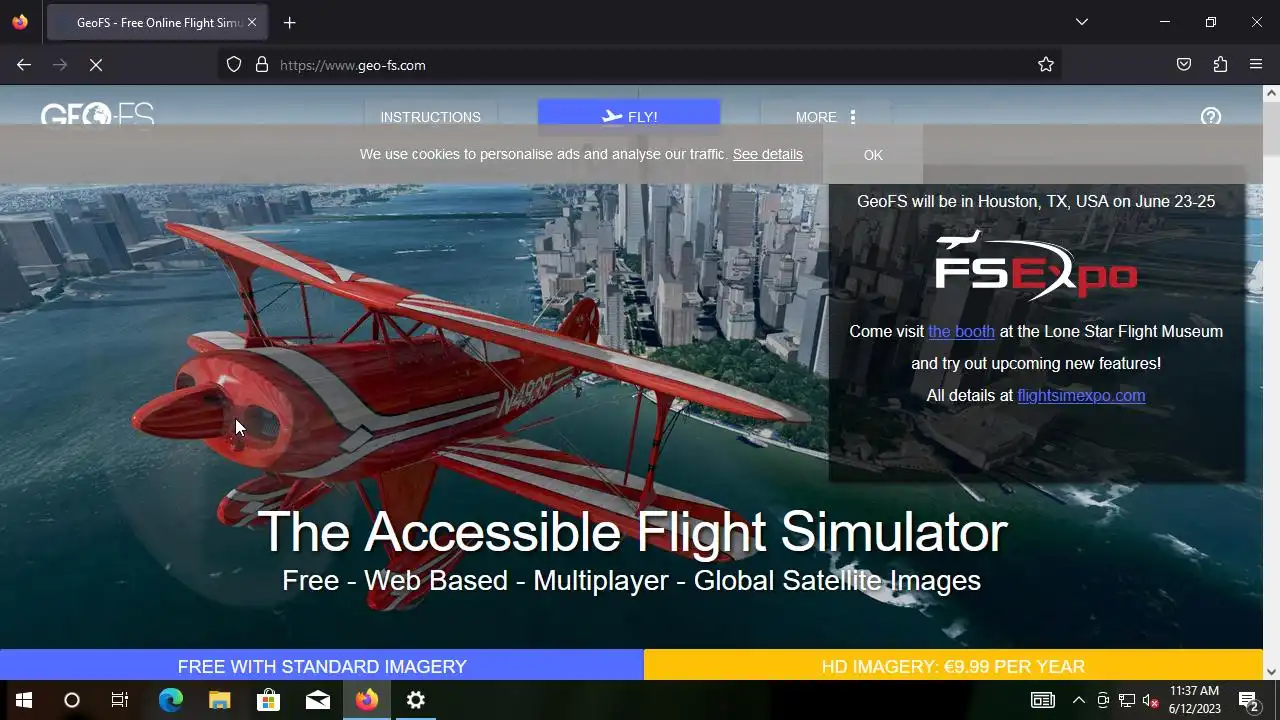
Task: Open Cortana search circle
Action: pos(72,700)
